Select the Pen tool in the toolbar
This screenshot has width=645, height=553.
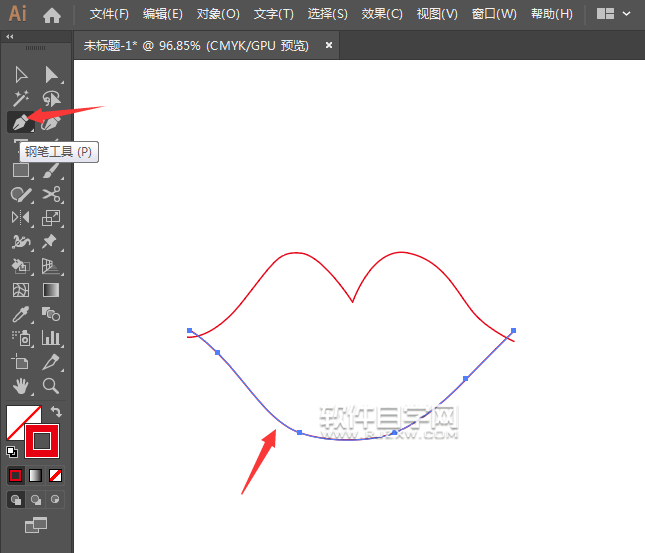click(19, 122)
